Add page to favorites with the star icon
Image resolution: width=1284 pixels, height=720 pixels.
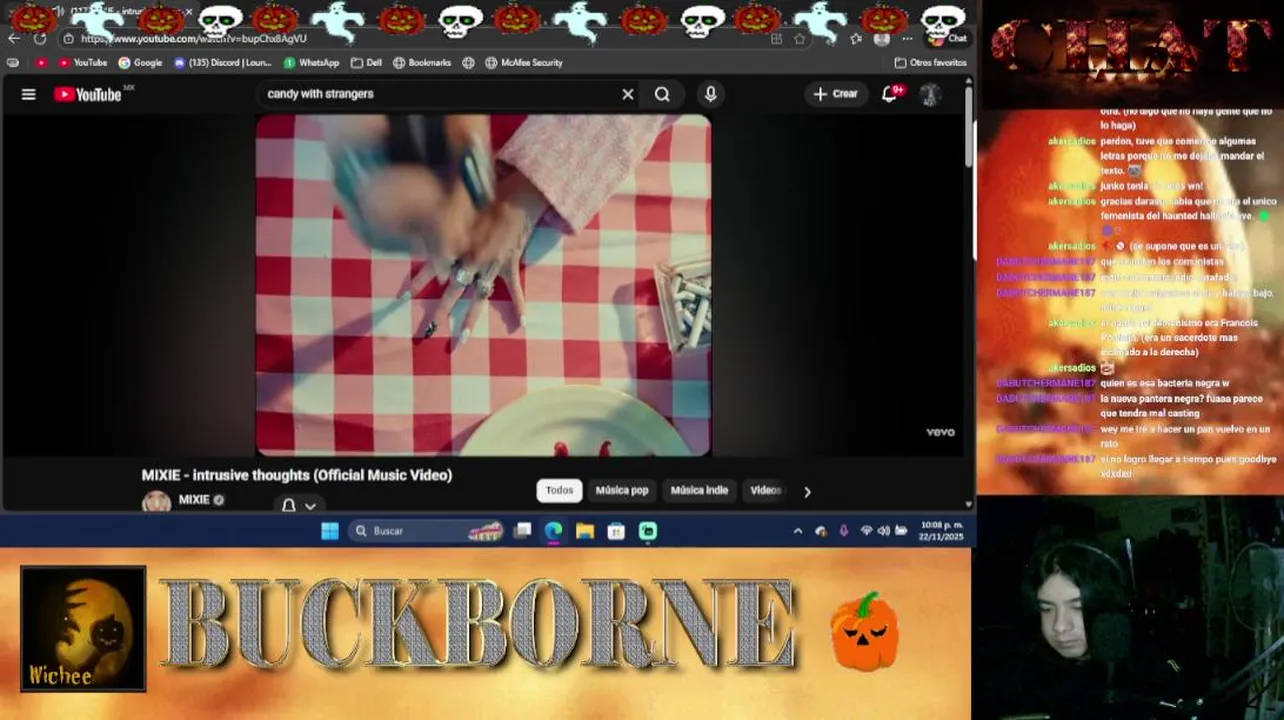[800, 38]
